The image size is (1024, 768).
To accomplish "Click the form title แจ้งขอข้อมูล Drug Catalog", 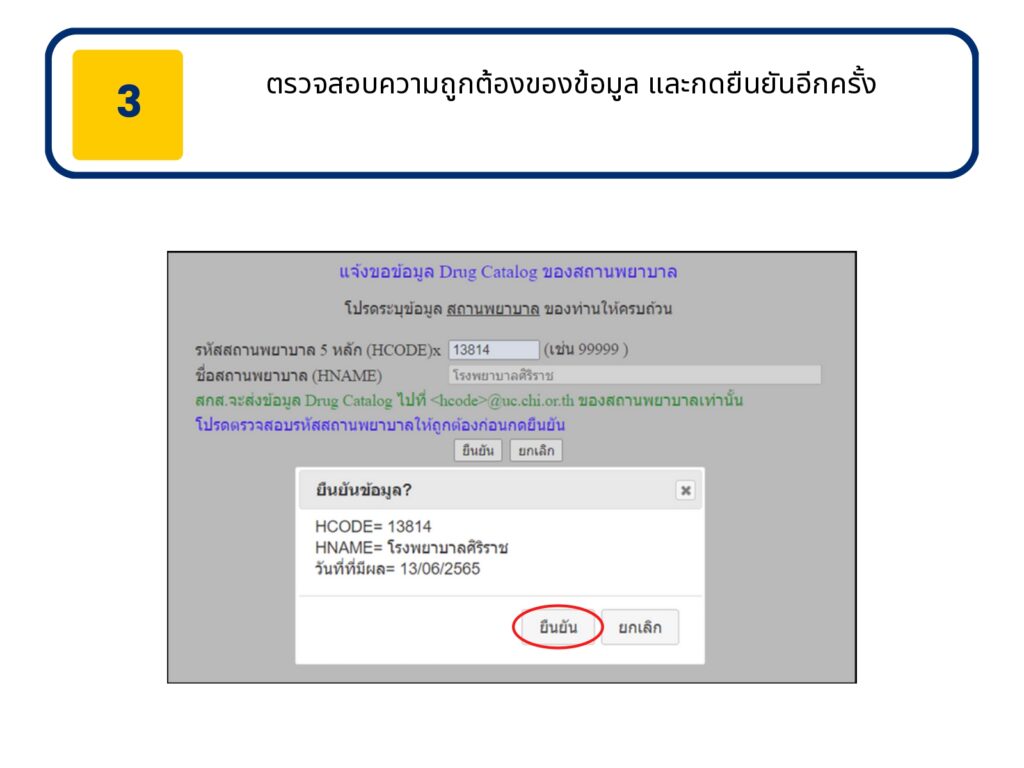I will [x=511, y=272].
